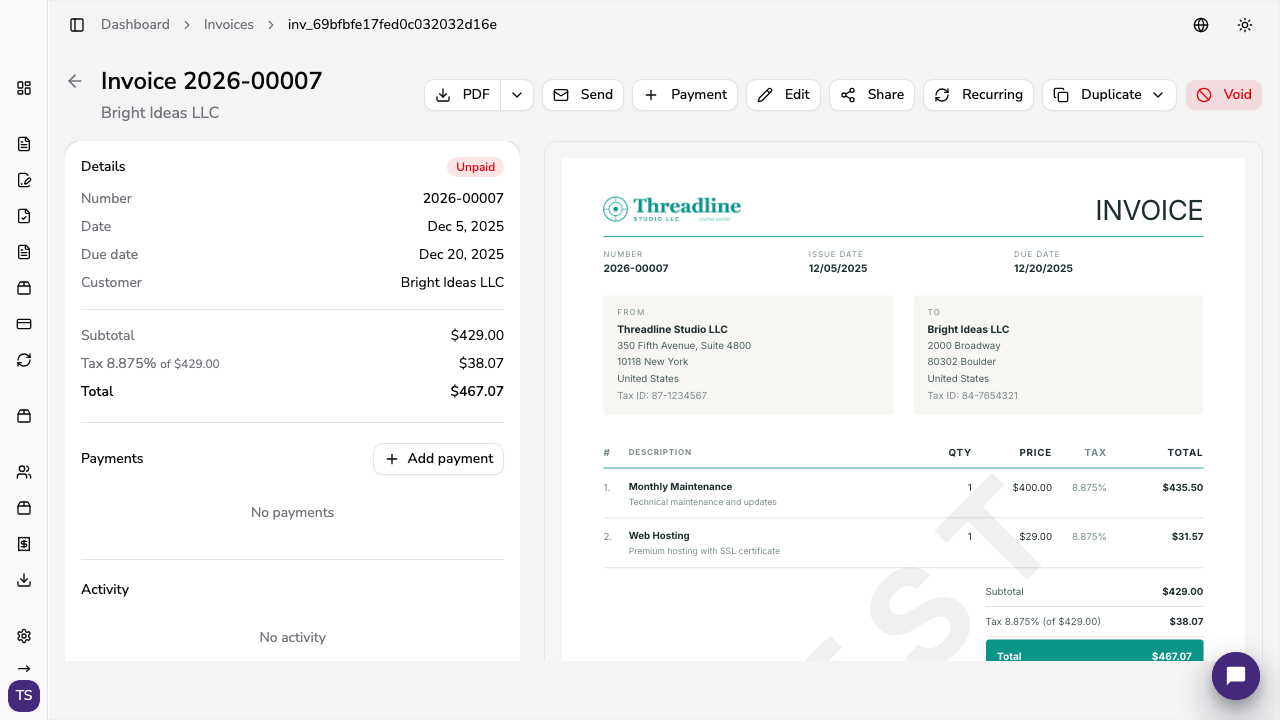Open the globe language selector
This screenshot has width=1280, height=720.
point(1201,25)
